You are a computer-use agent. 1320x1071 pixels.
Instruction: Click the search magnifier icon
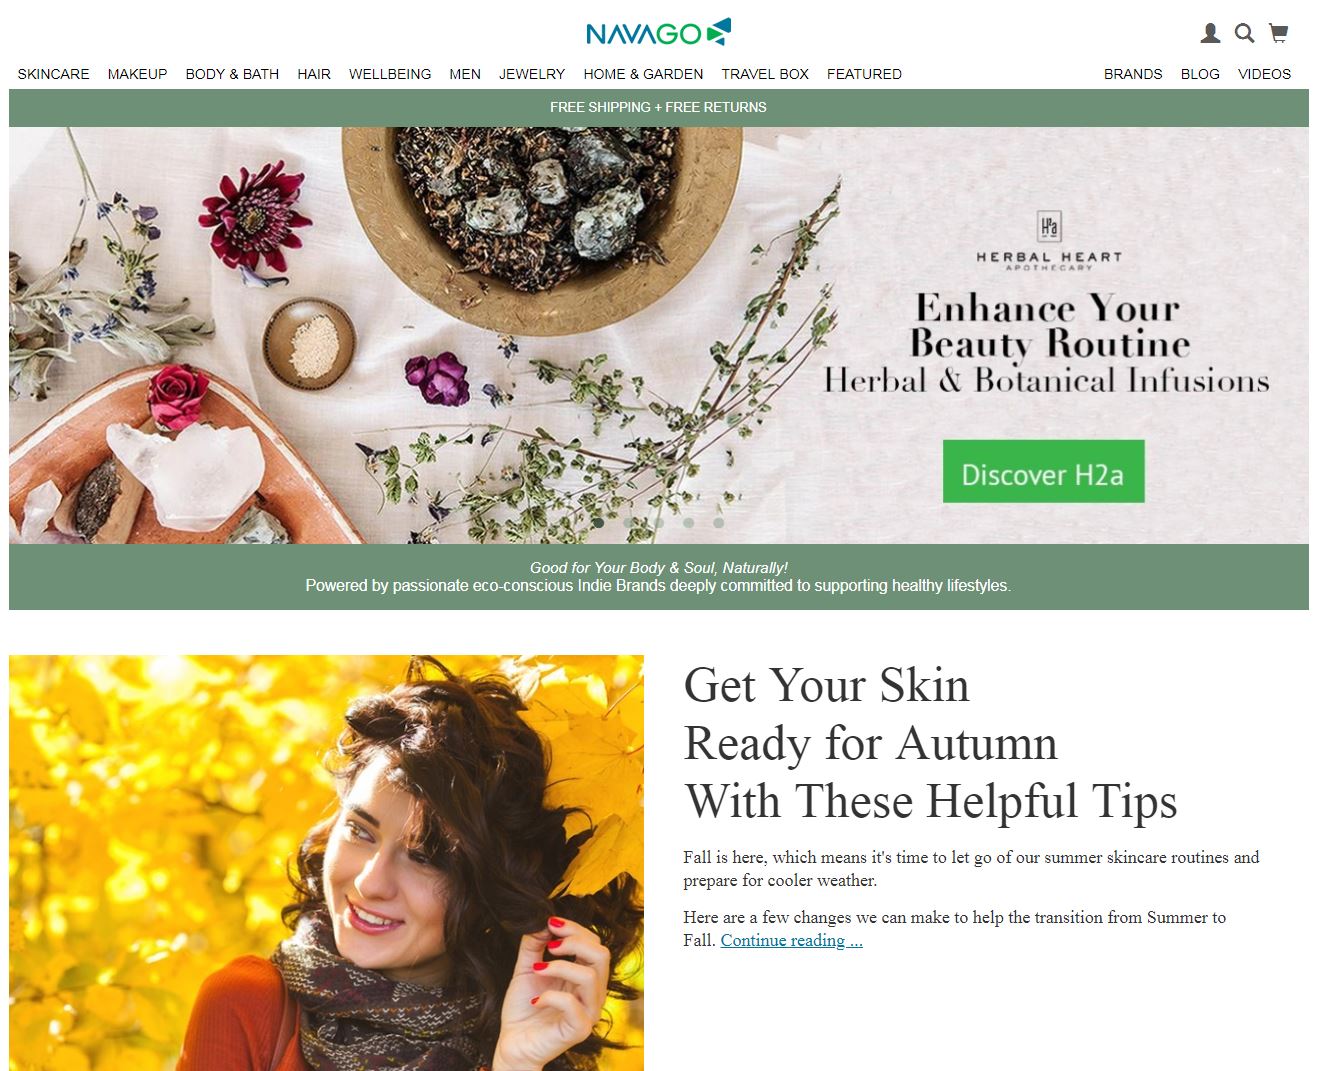(1244, 33)
